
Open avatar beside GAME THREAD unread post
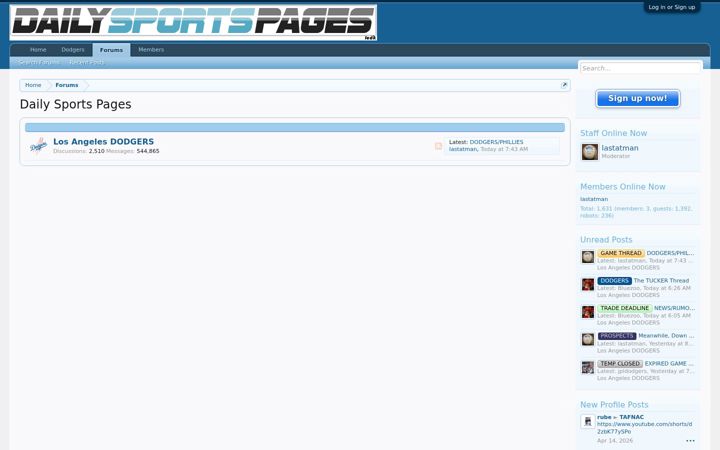point(588,257)
